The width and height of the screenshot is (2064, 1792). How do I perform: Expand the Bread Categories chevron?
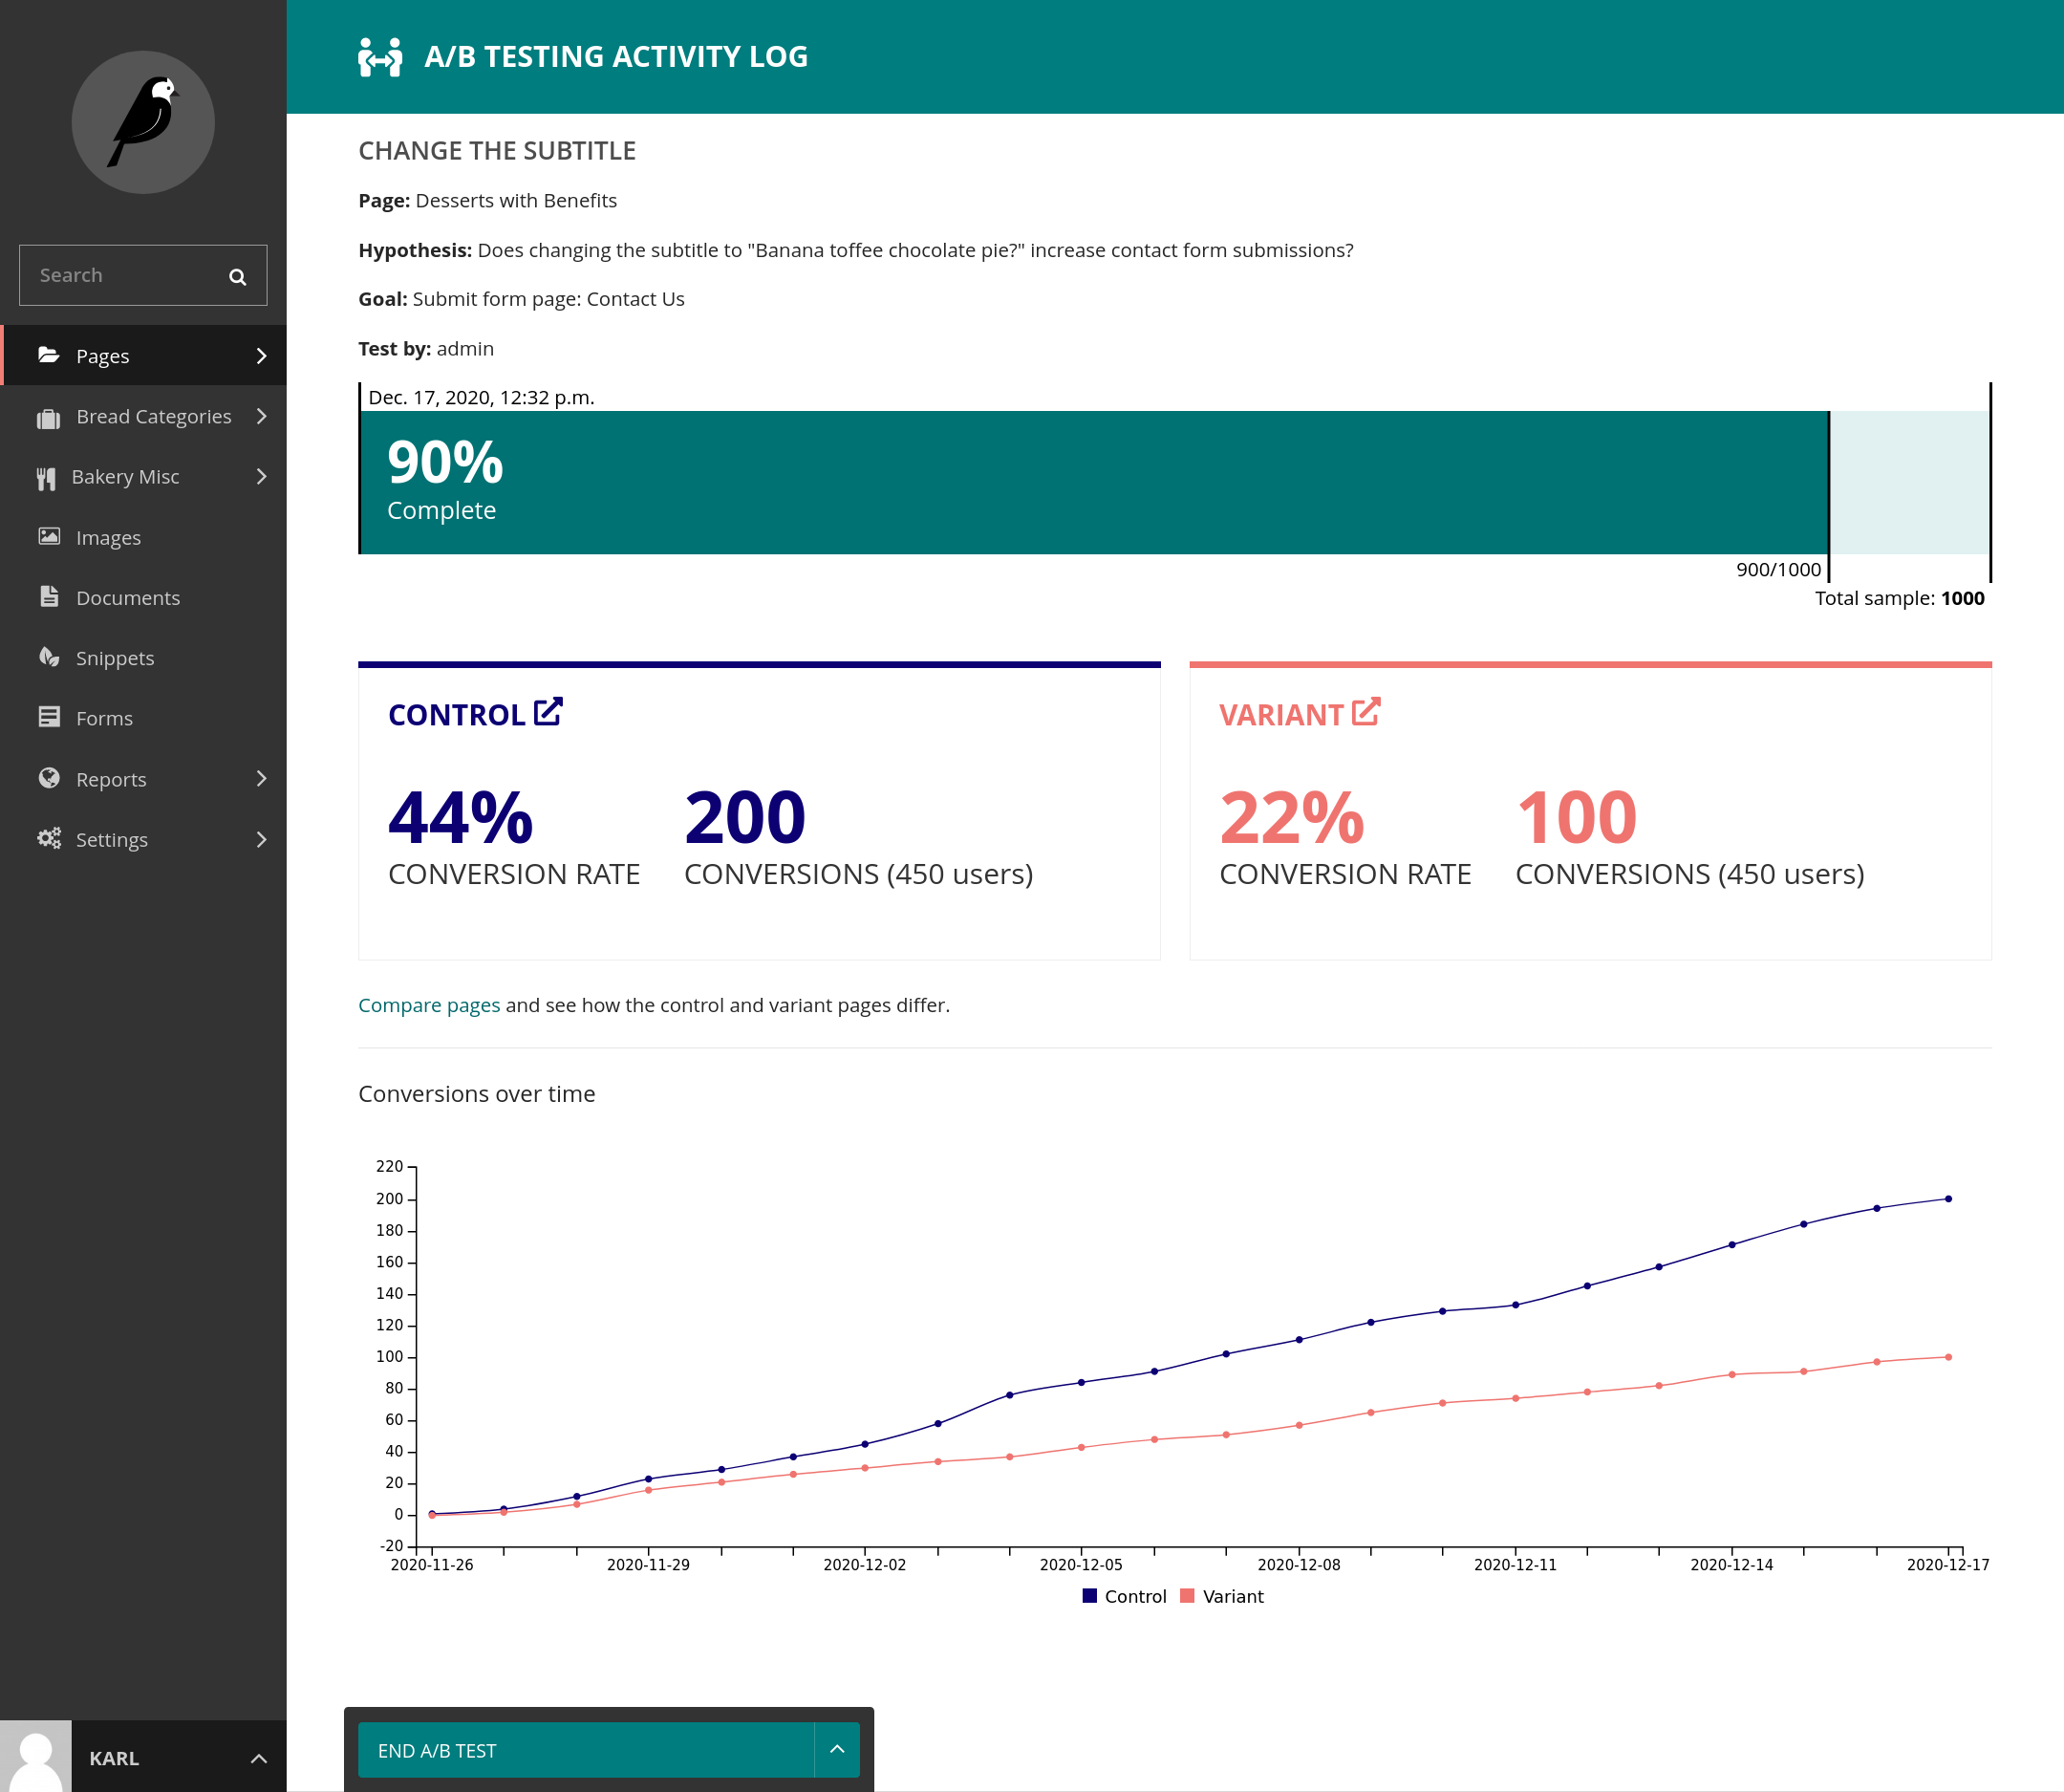[x=261, y=416]
